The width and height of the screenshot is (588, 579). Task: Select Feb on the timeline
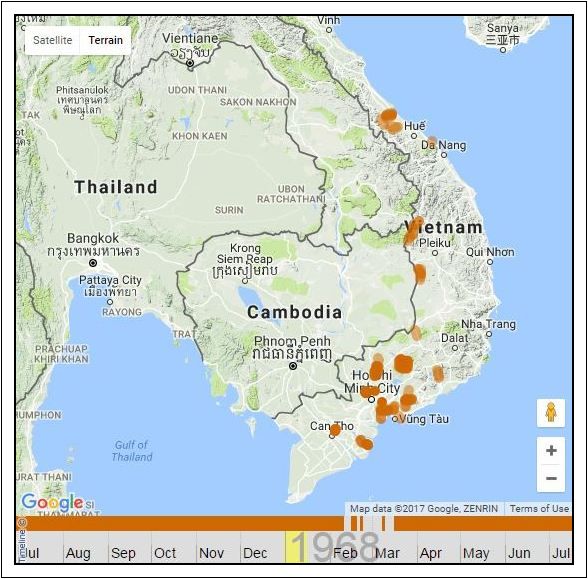[345, 553]
